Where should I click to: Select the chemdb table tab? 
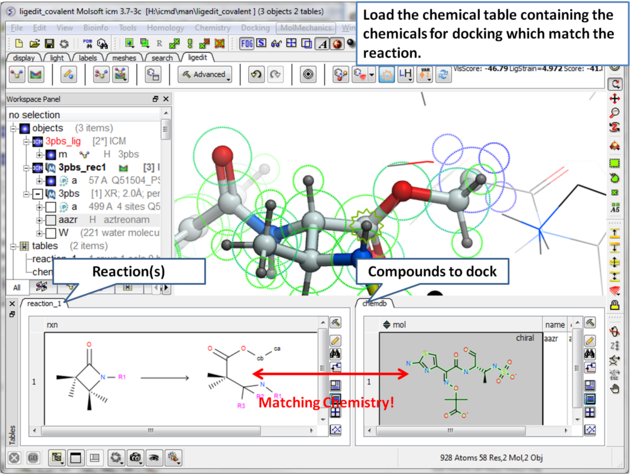pyautogui.click(x=375, y=303)
